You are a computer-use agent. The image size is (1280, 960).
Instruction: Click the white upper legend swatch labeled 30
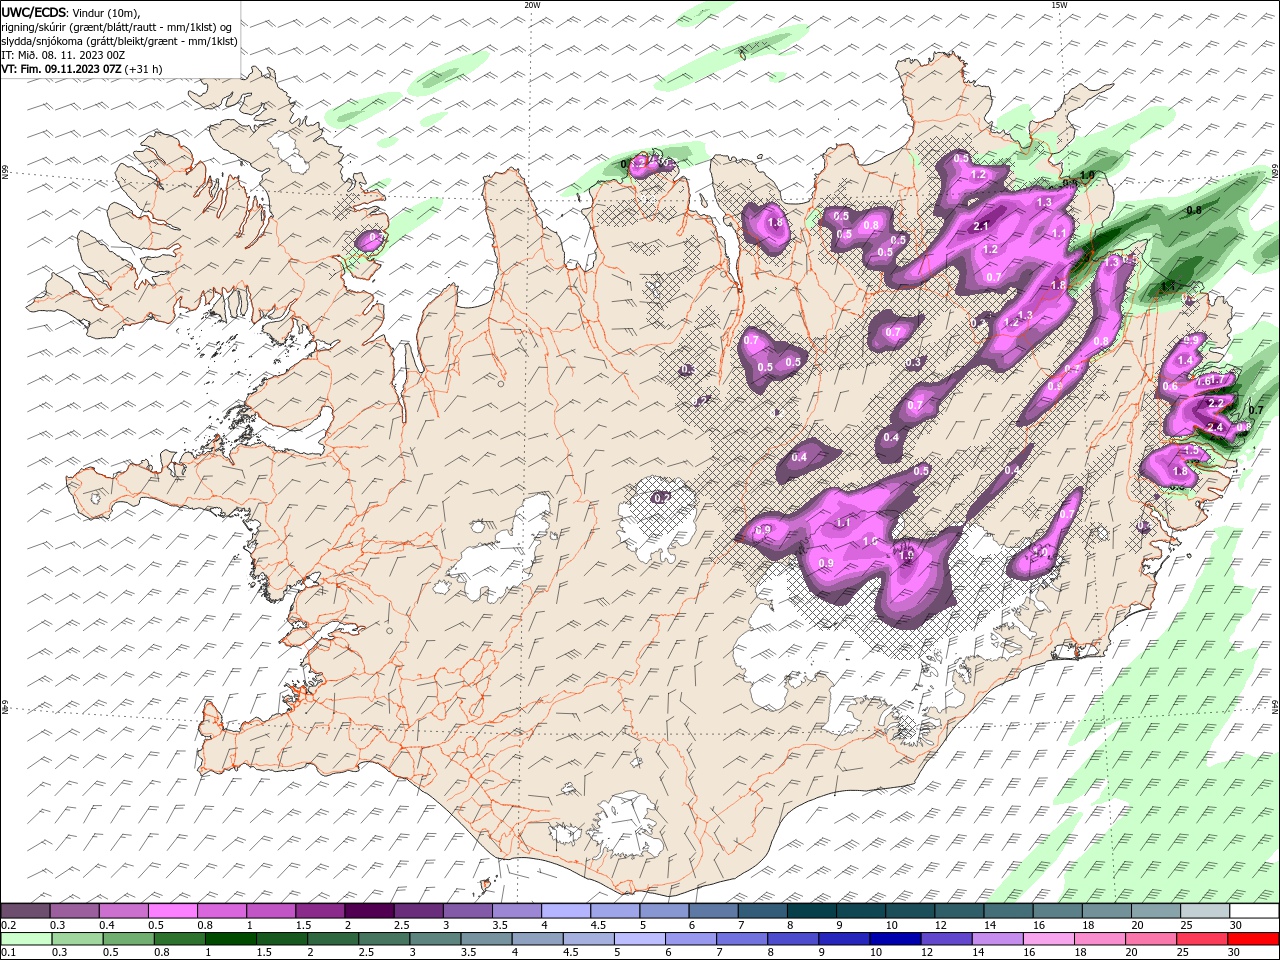pyautogui.click(x=1255, y=911)
